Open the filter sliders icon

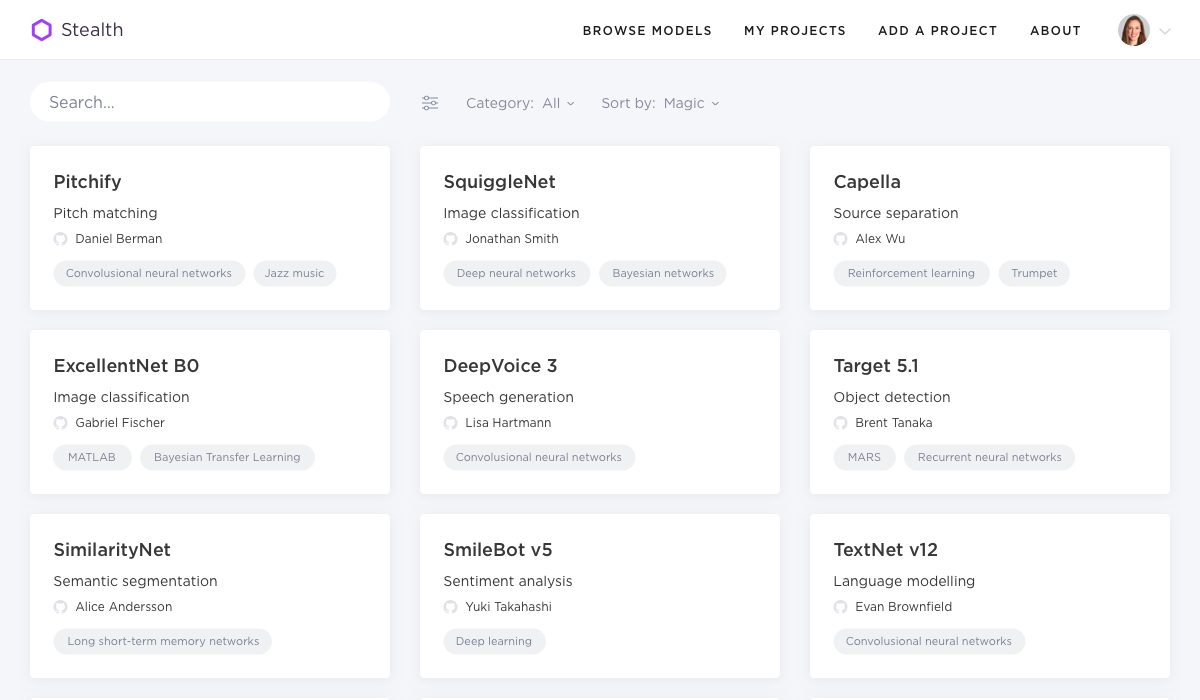pyautogui.click(x=430, y=103)
